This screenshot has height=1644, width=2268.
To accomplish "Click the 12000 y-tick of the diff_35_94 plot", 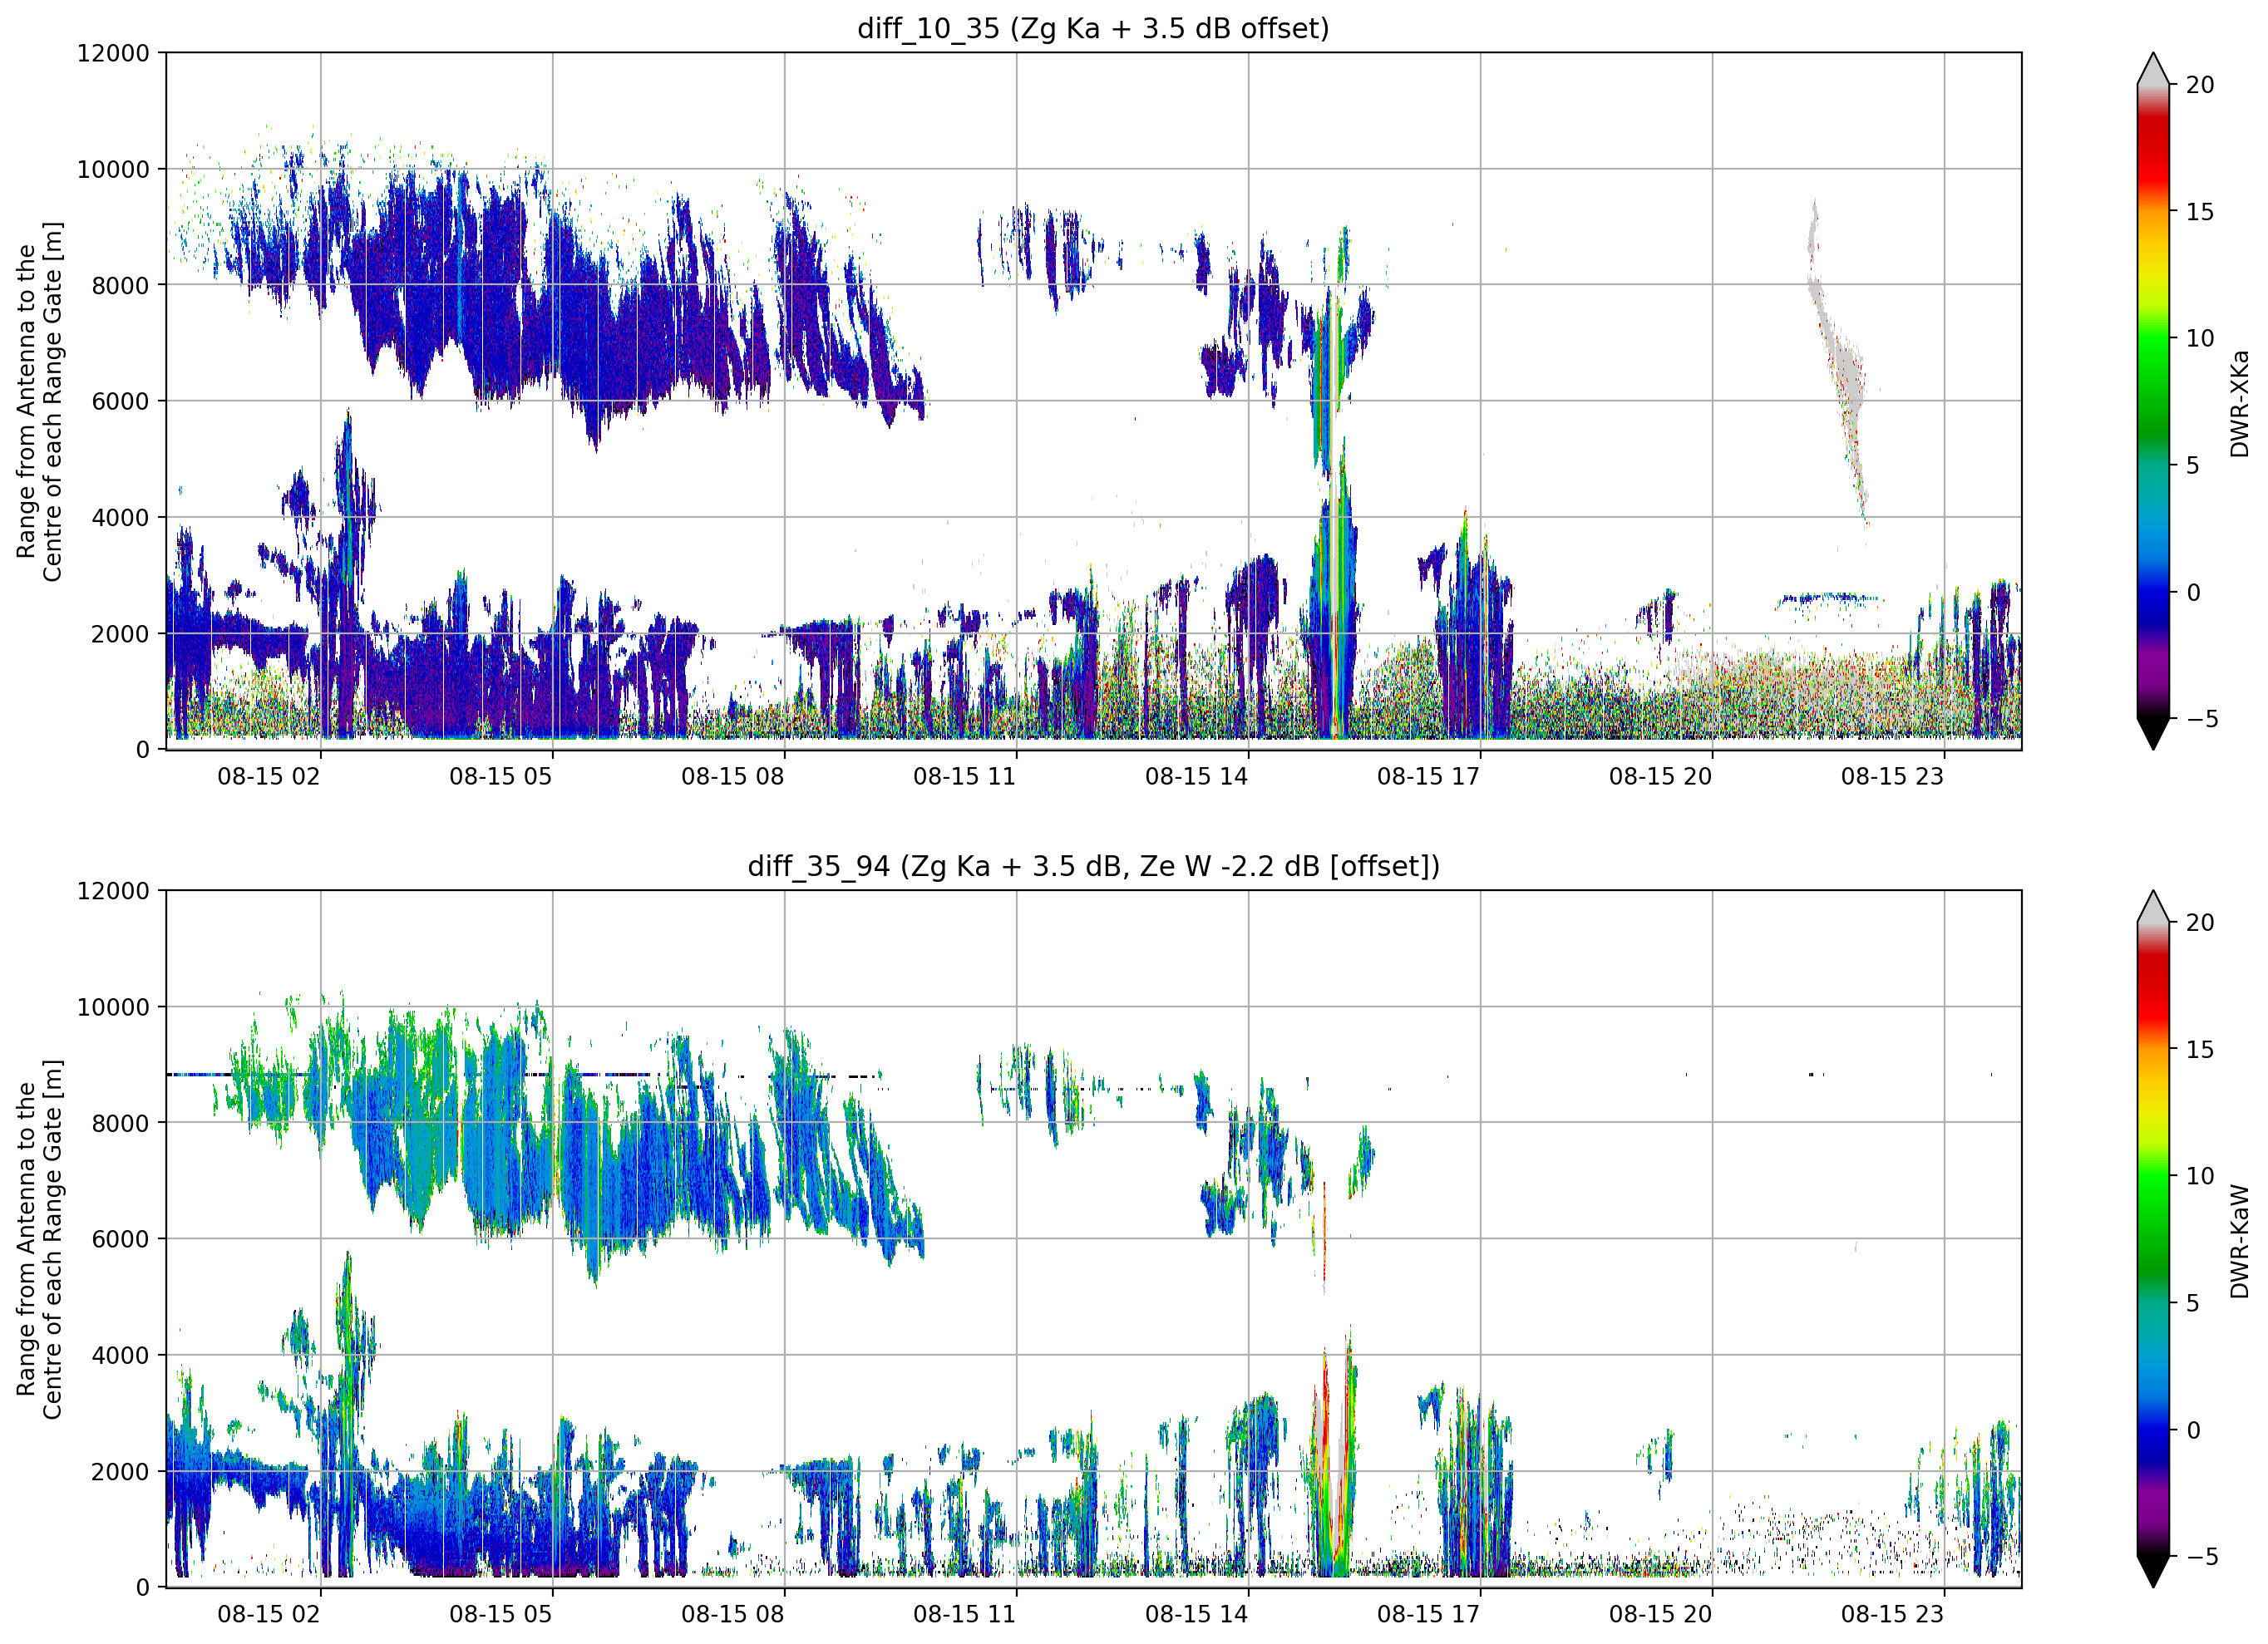I will click(113, 891).
